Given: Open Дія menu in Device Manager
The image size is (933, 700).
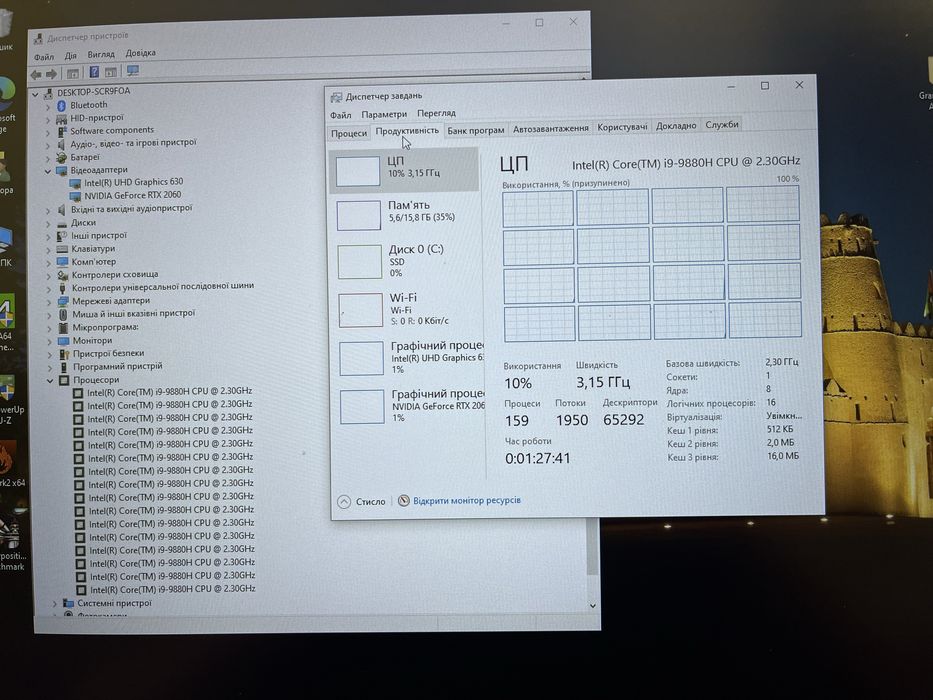Looking at the screenshot, I should 71,55.
